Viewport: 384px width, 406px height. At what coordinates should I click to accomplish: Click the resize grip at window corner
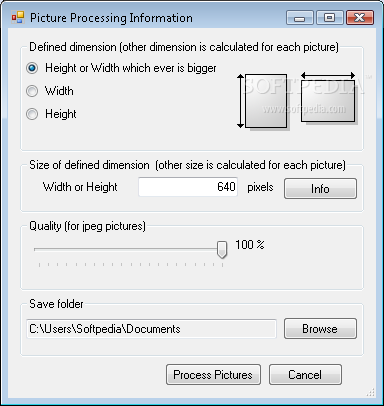371,393
